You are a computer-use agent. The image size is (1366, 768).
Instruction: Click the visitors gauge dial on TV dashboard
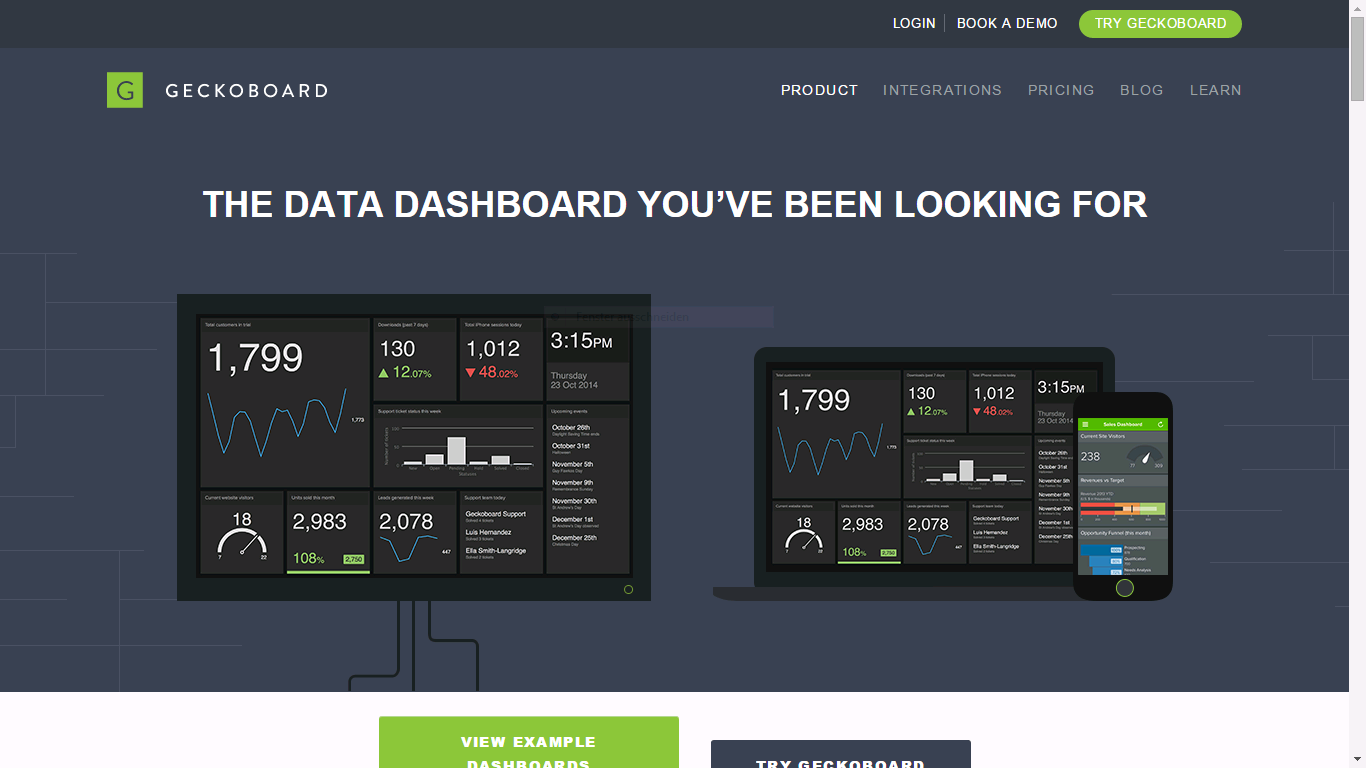(x=242, y=541)
